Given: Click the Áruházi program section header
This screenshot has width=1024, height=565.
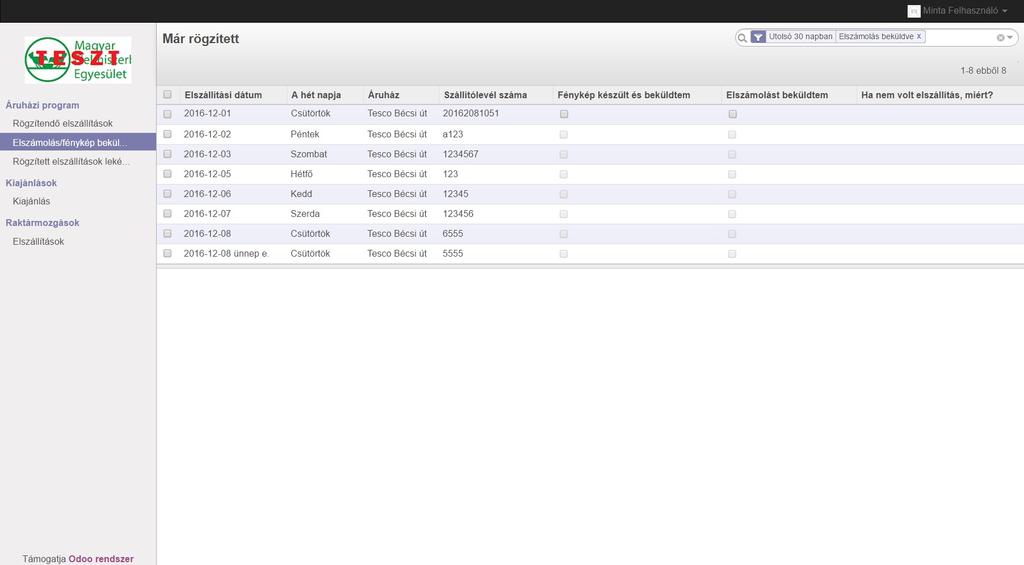Looking at the screenshot, I should point(42,105).
